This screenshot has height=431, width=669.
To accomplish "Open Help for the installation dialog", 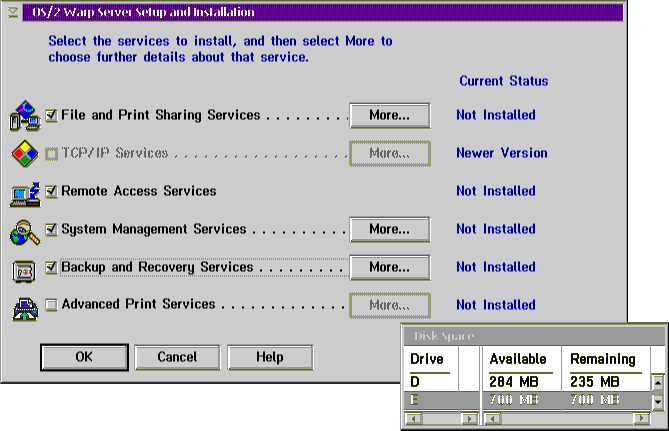I will click(270, 357).
